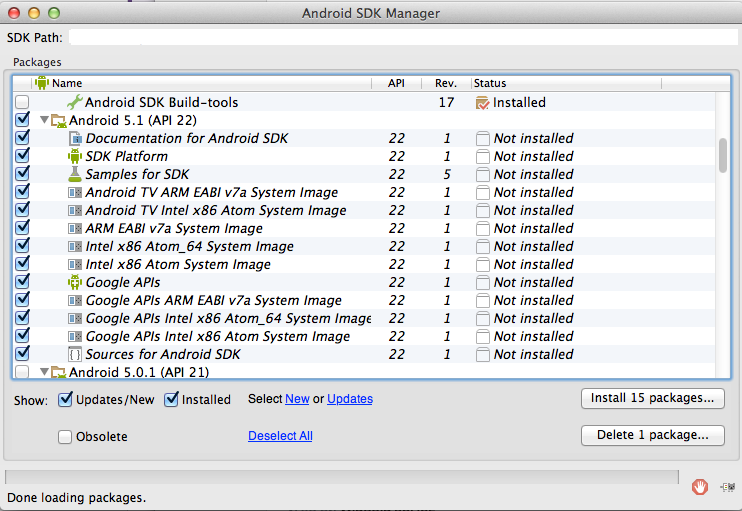Click the Not installed status icon for Google APIs
Image resolution: width=742 pixels, height=511 pixels.
pos(483,282)
